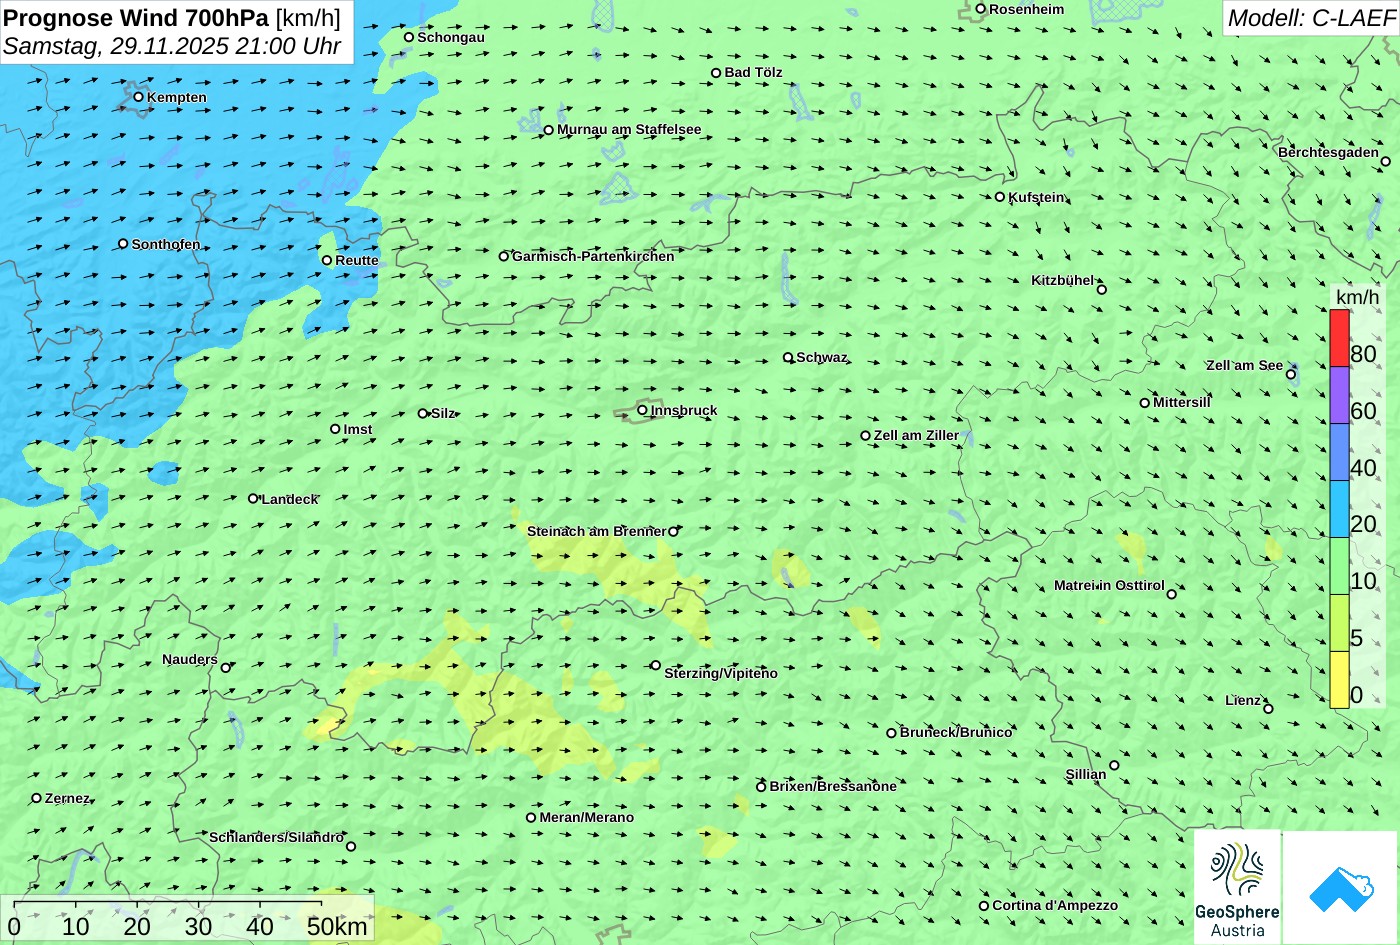
Task: Click the GeoSphere Austria logo
Action: click(x=1237, y=888)
